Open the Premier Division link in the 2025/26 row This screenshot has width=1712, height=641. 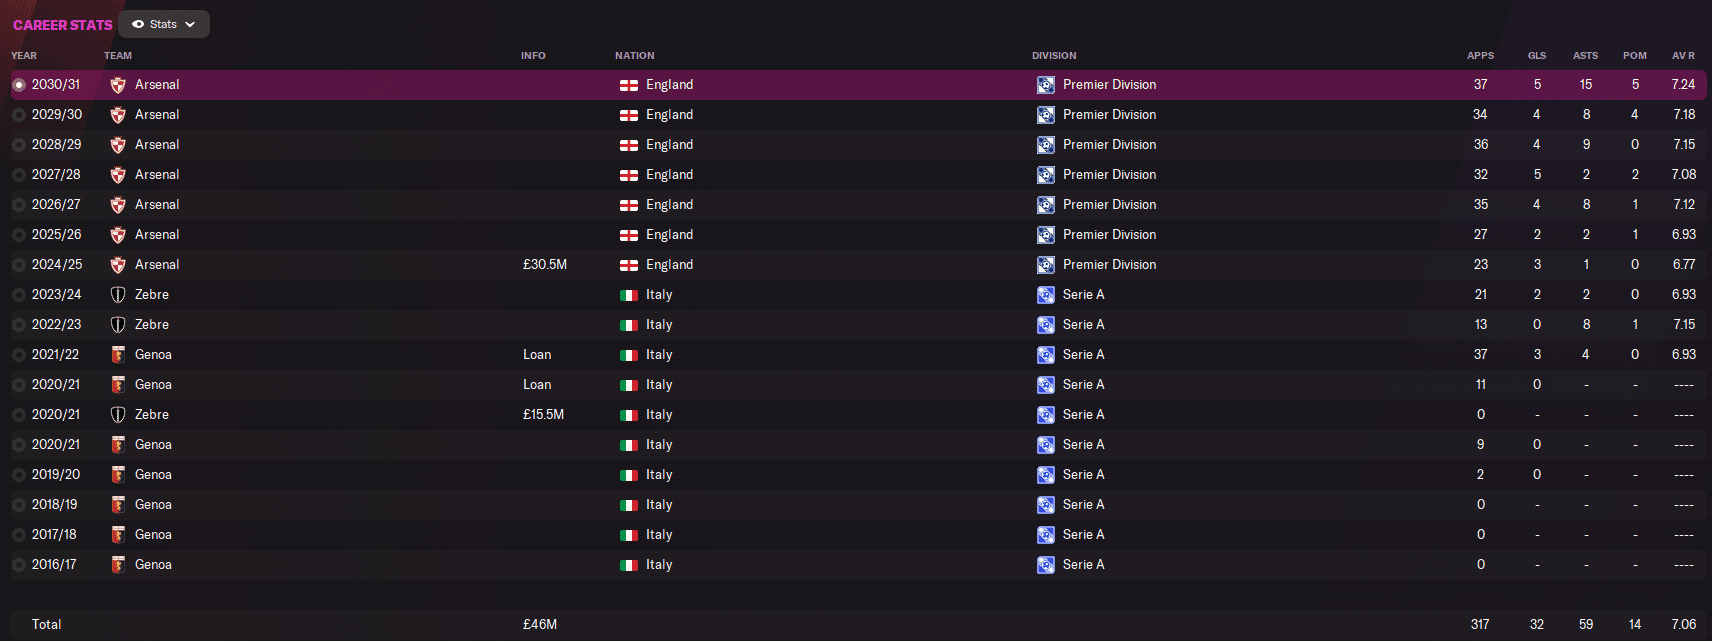[1109, 235]
